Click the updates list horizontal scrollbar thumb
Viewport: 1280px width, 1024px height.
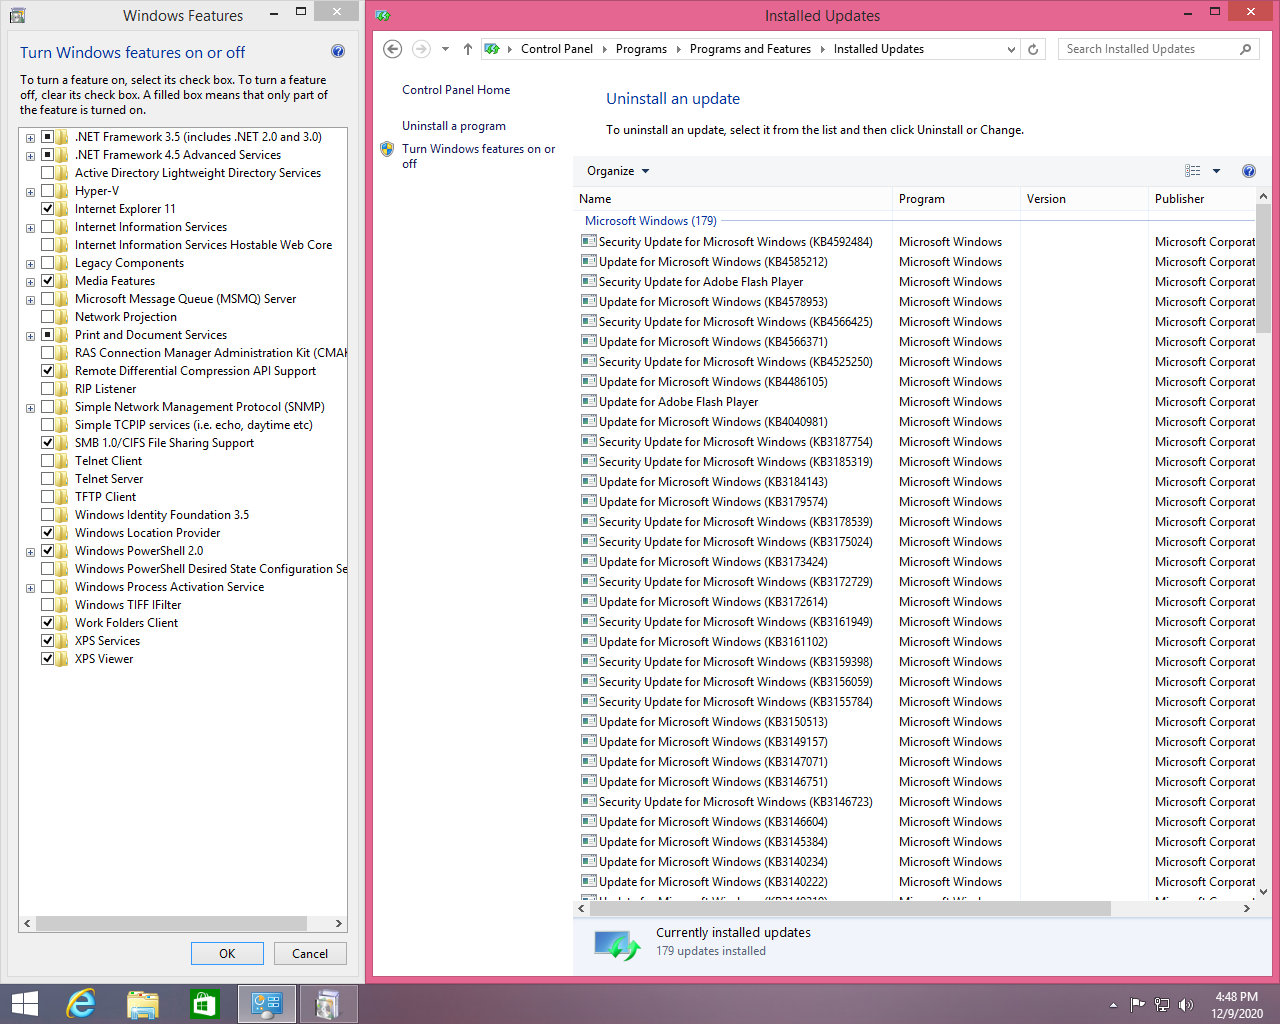point(850,909)
